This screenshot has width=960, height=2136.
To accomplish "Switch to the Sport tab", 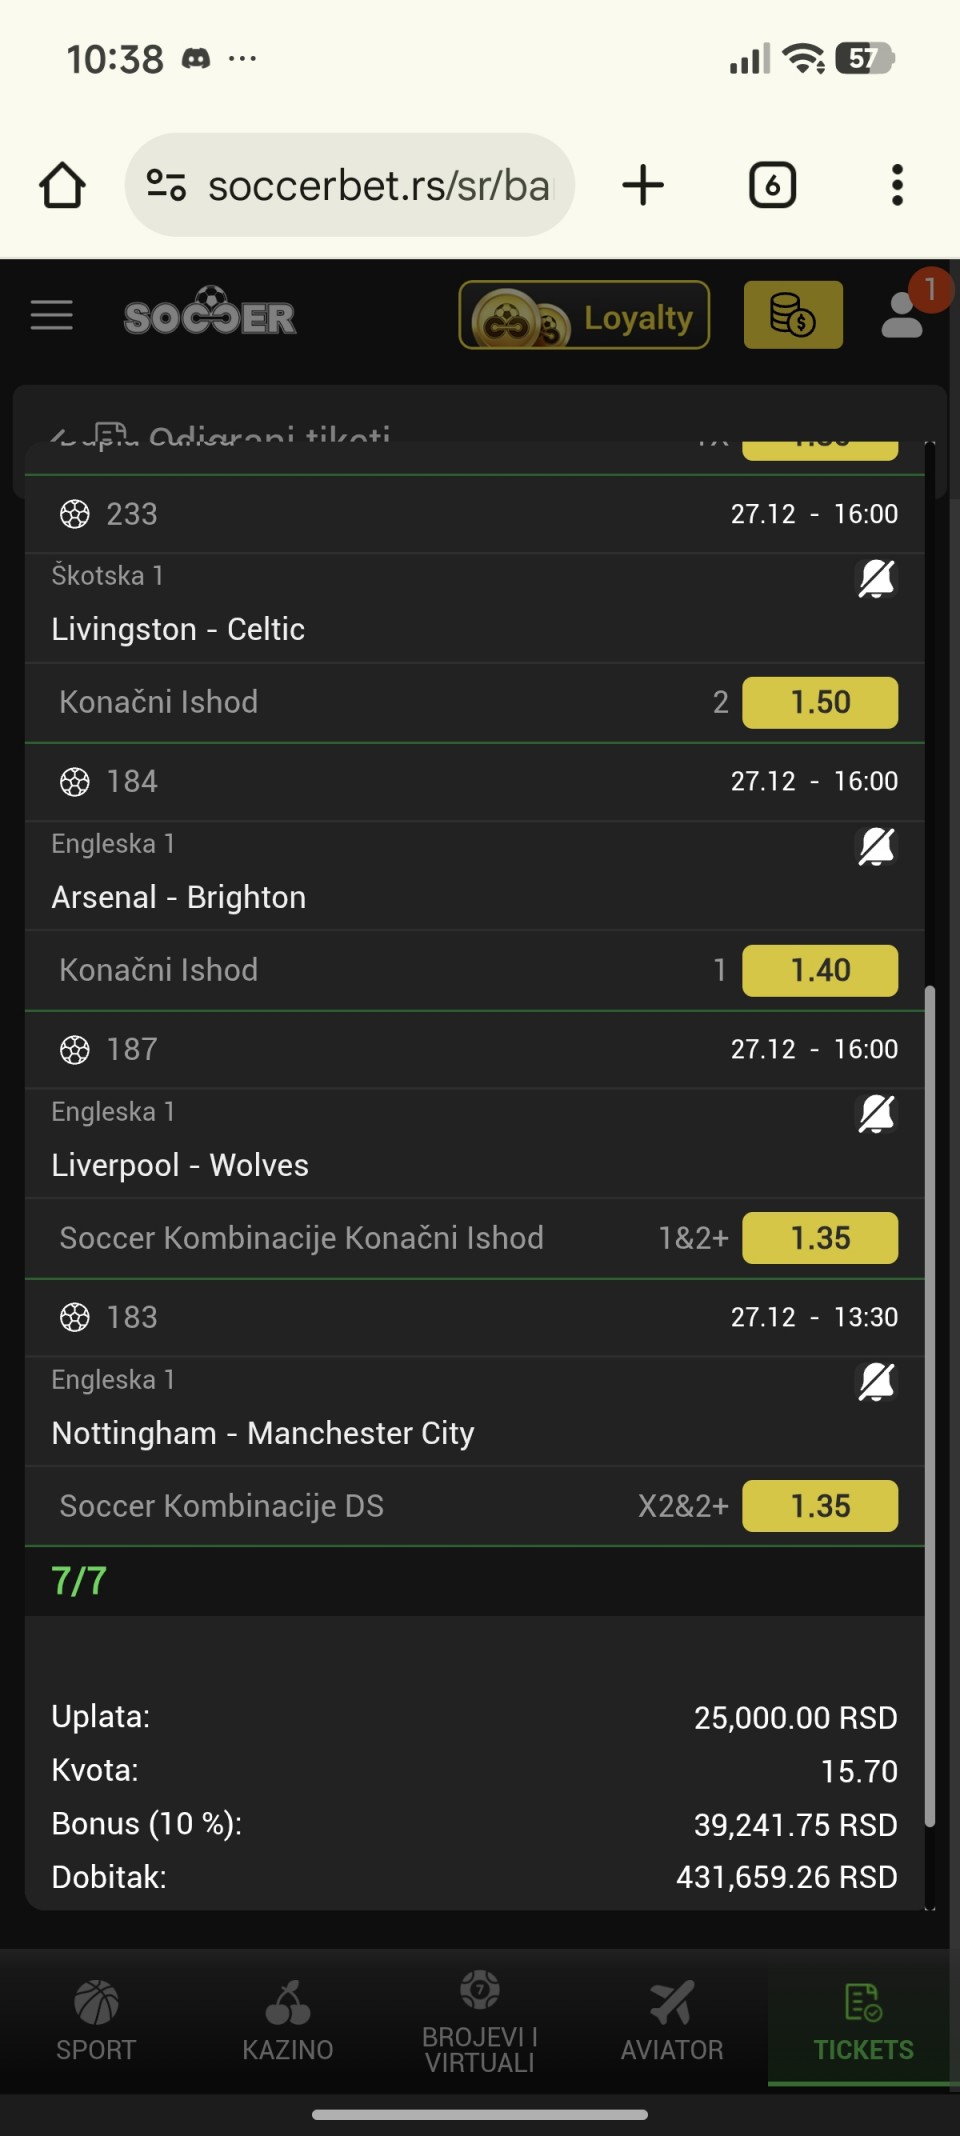I will 96,2020.
